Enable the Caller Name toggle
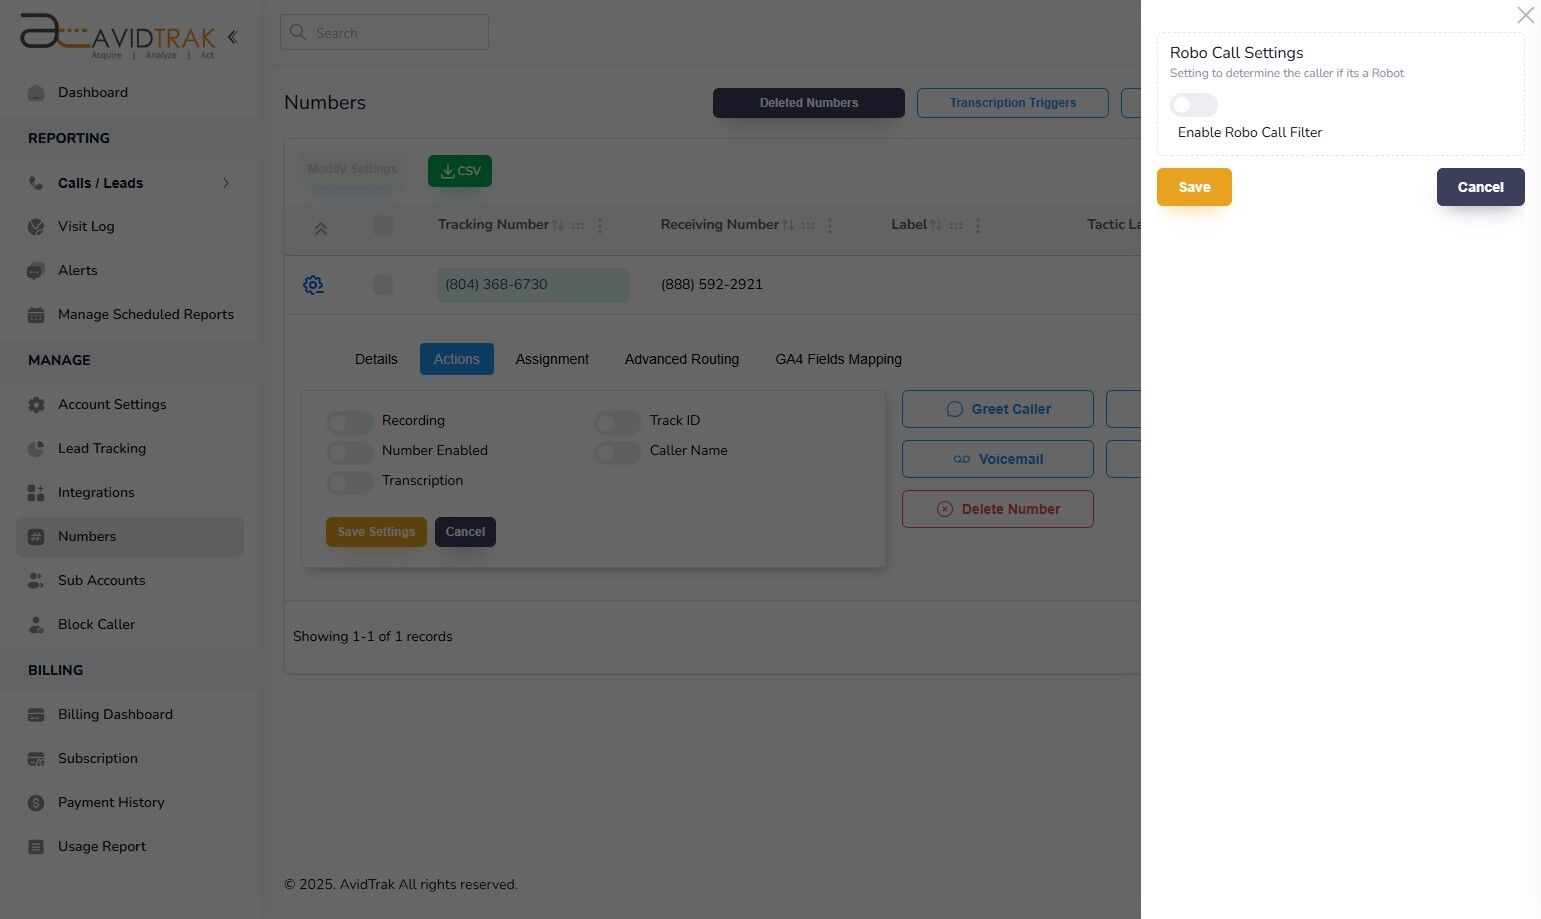Image resolution: width=1541 pixels, height=919 pixels. [x=617, y=453]
